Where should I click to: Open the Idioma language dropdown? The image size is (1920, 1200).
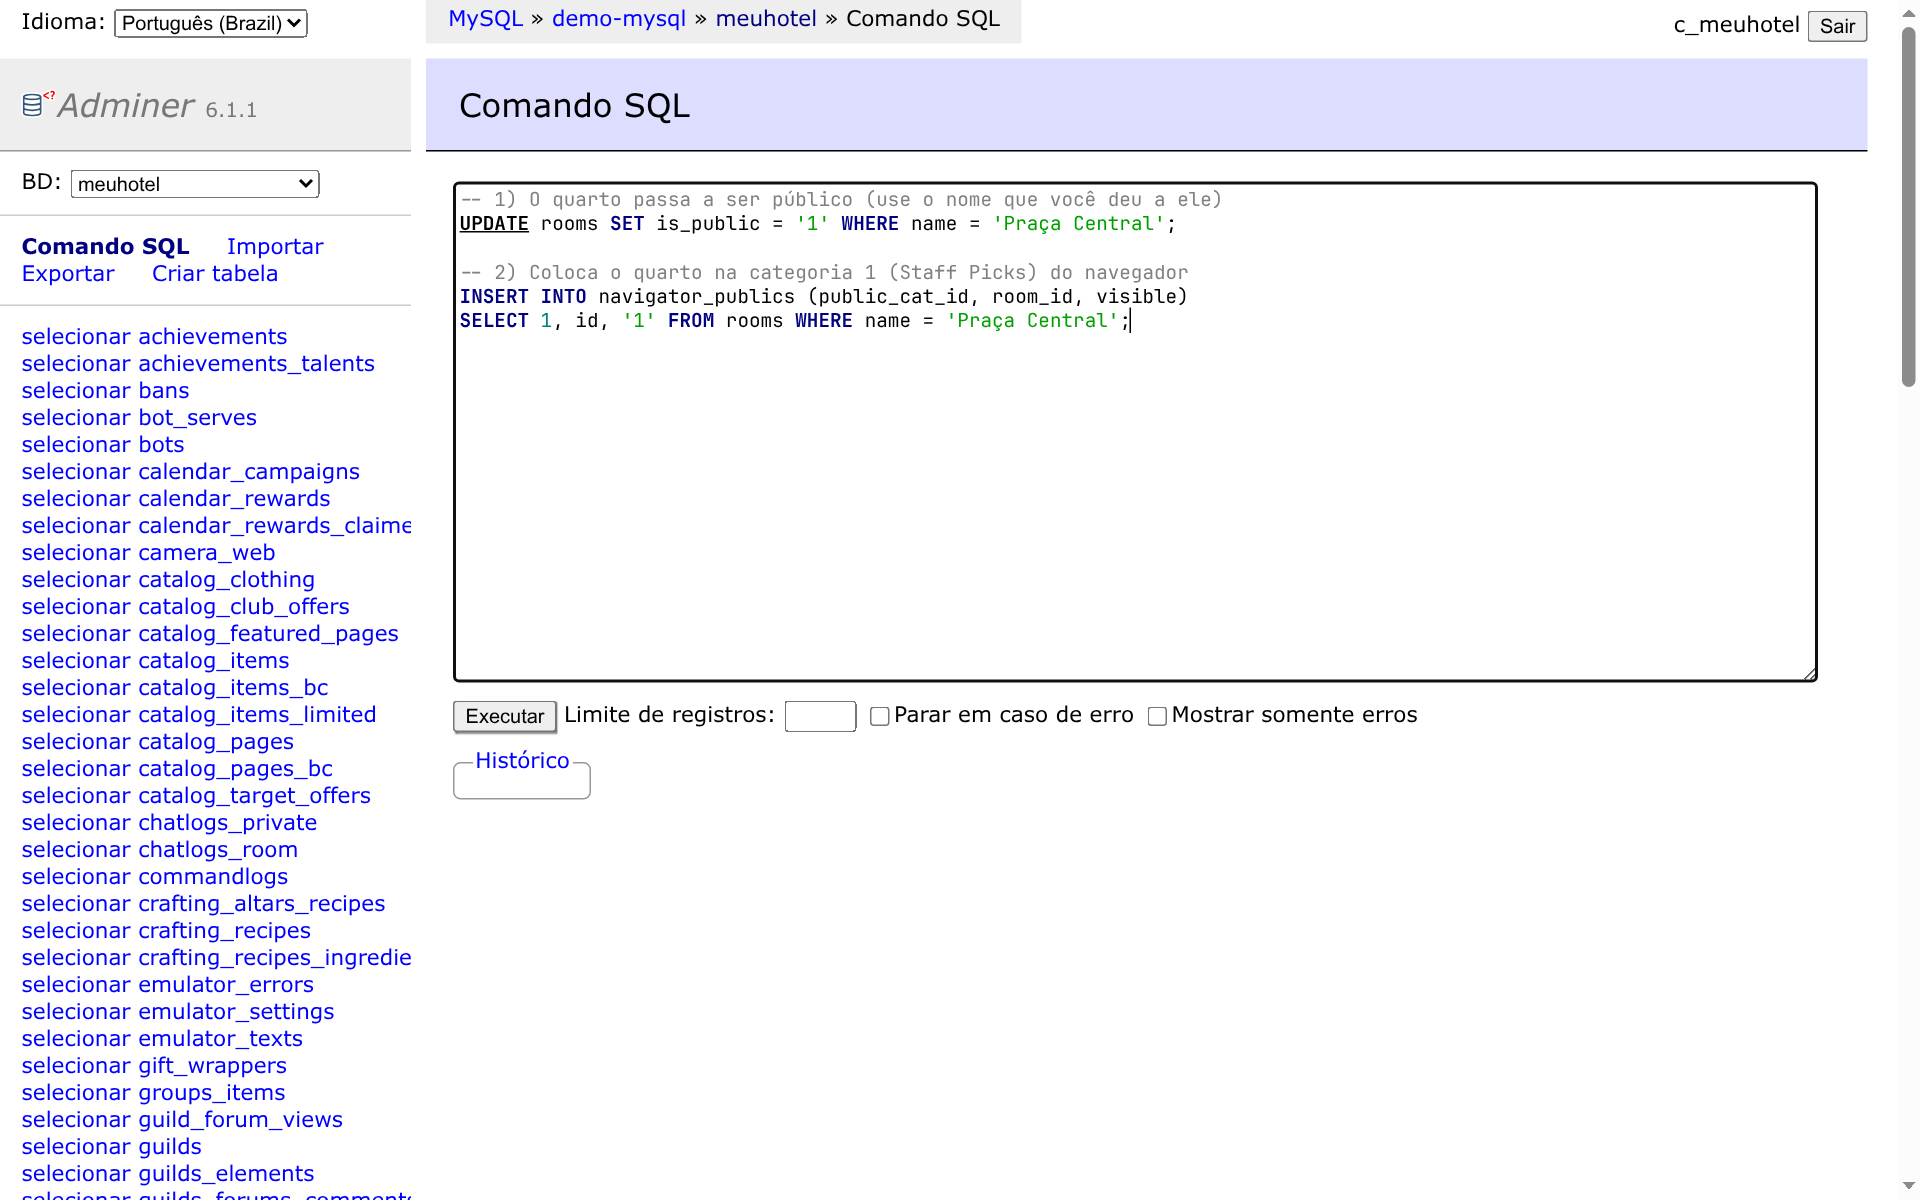tap(211, 23)
